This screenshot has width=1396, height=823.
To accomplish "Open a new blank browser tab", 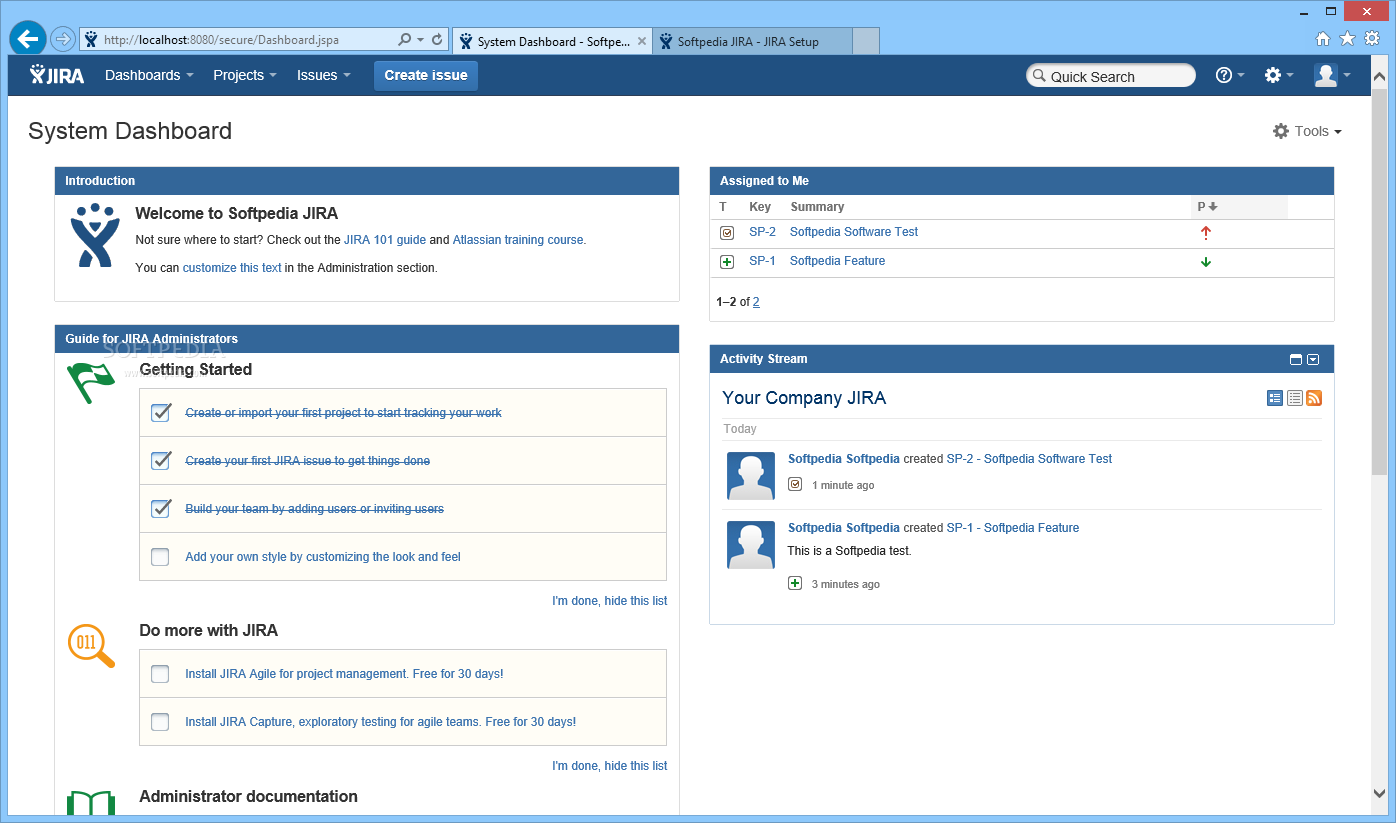I will pyautogui.click(x=866, y=41).
